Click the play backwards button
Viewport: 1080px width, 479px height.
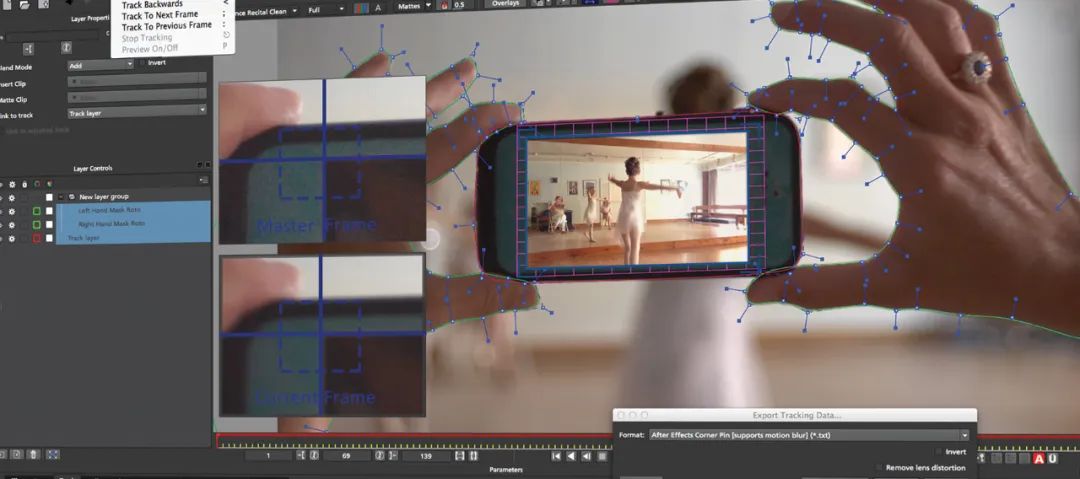click(x=571, y=456)
